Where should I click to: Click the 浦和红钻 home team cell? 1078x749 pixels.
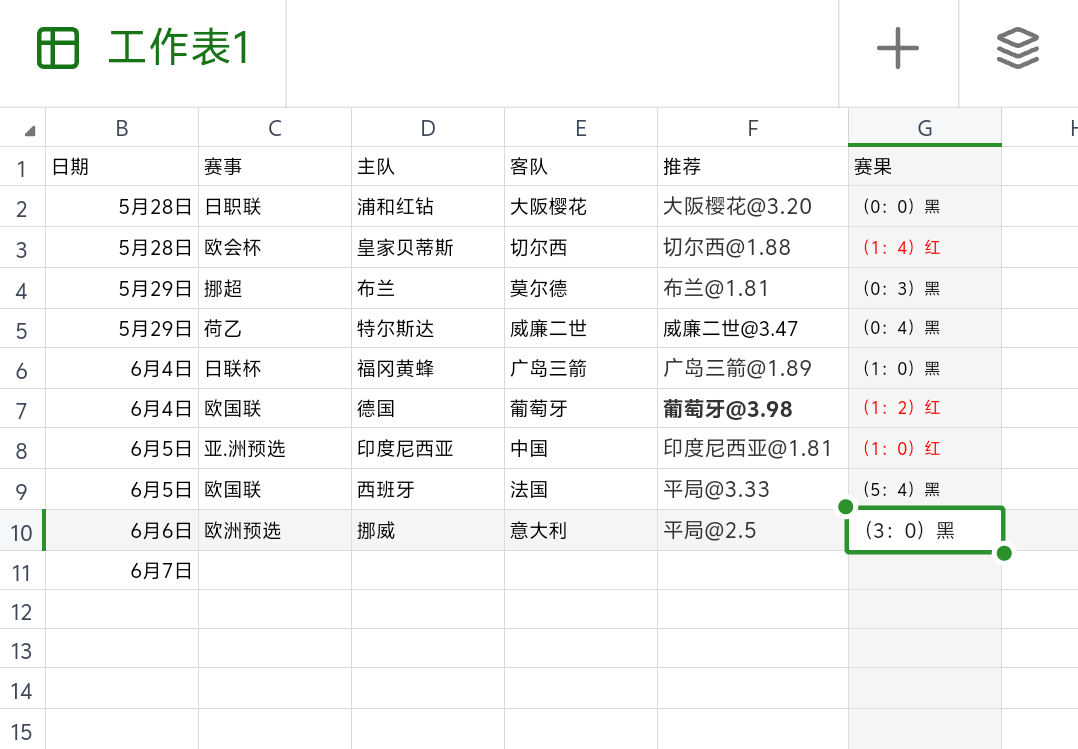click(428, 207)
